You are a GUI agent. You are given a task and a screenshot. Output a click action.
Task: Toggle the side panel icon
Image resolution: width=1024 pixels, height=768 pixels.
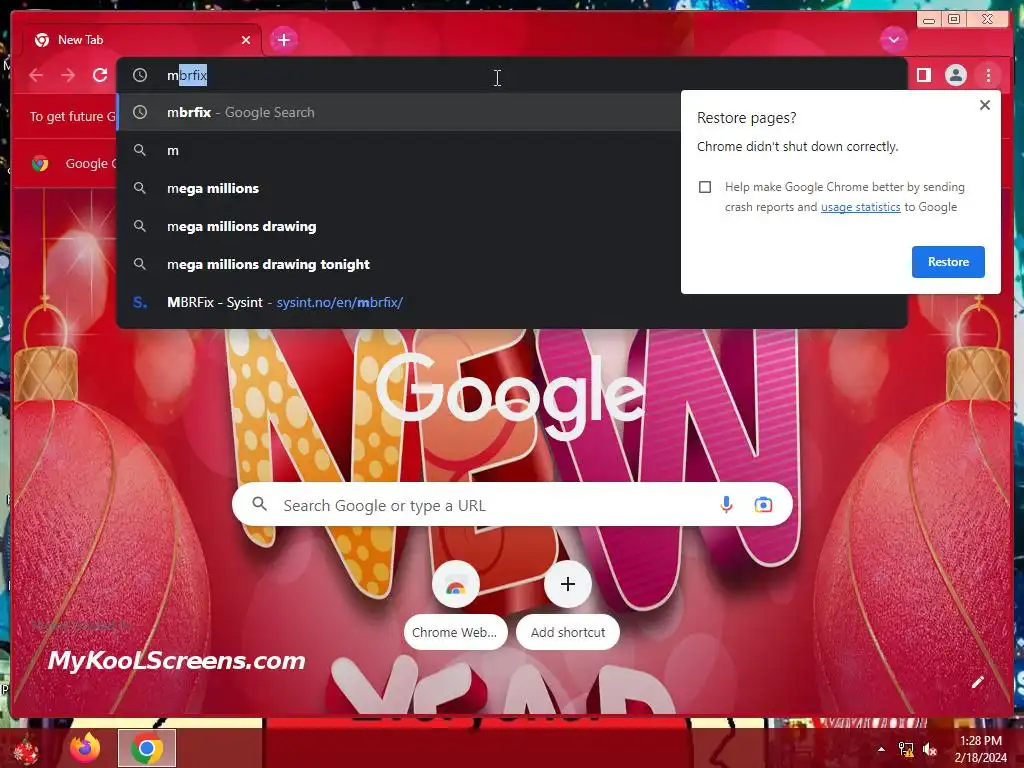923,75
